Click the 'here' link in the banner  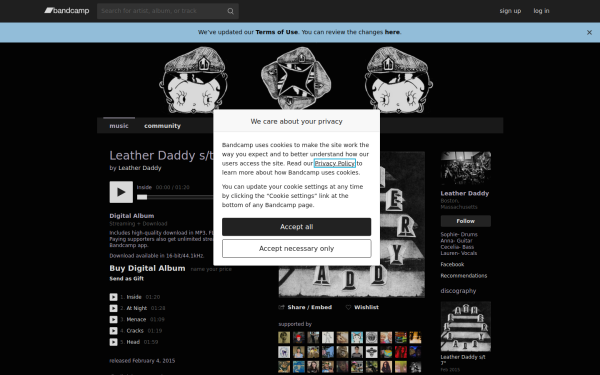[392, 32]
